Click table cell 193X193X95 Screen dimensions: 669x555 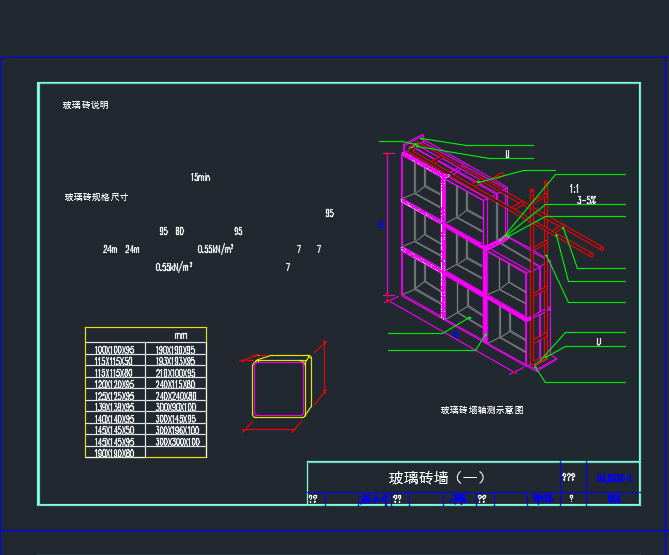[175, 361]
